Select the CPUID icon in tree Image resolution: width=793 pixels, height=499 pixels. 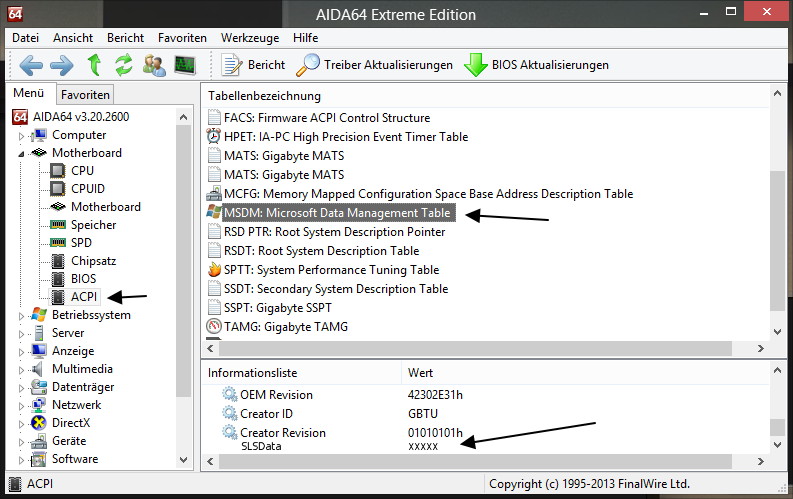tap(58, 189)
